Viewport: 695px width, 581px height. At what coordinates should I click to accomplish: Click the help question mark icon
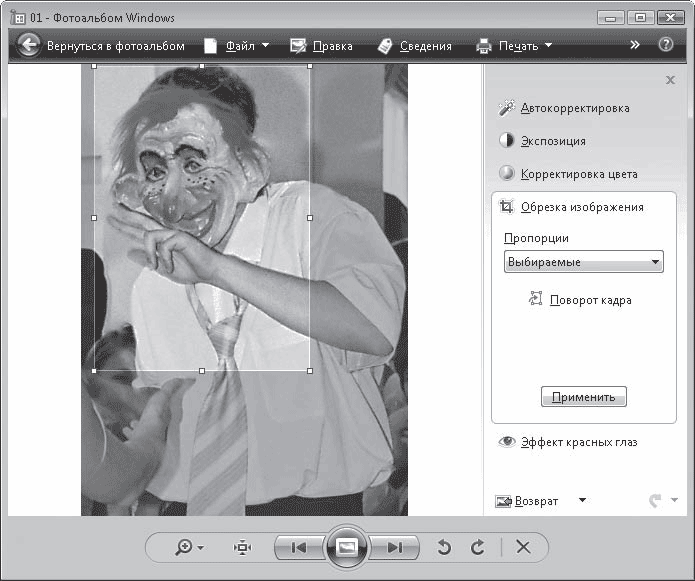point(666,45)
